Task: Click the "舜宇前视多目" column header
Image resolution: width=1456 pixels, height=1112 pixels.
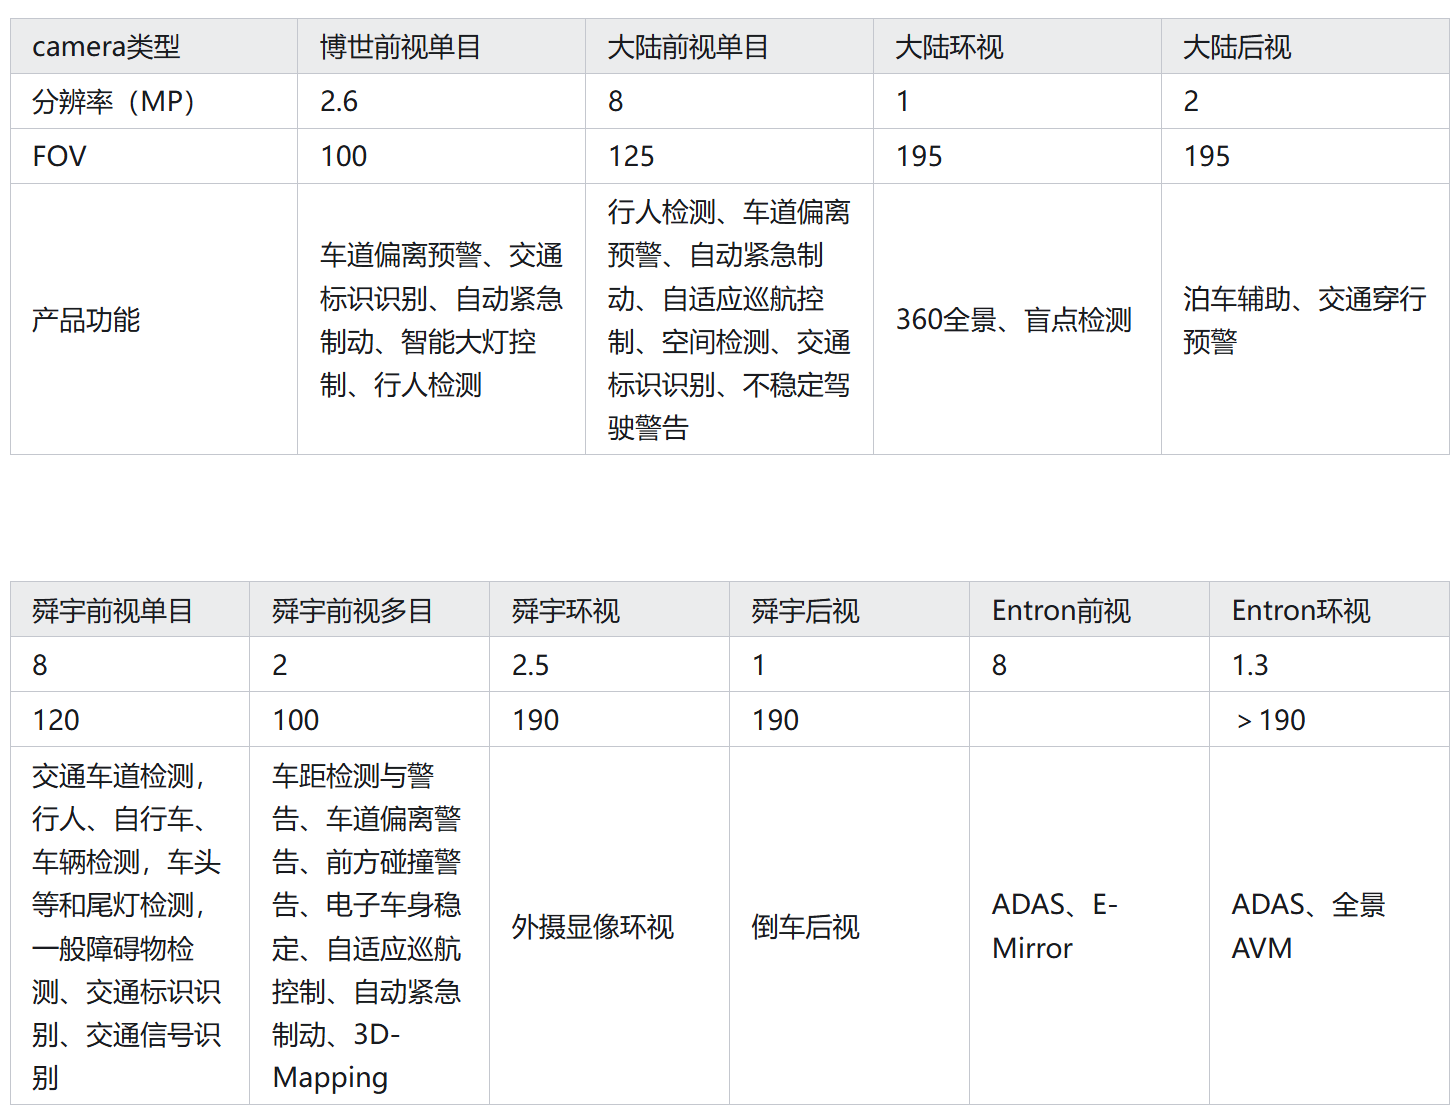Action: coord(369,610)
